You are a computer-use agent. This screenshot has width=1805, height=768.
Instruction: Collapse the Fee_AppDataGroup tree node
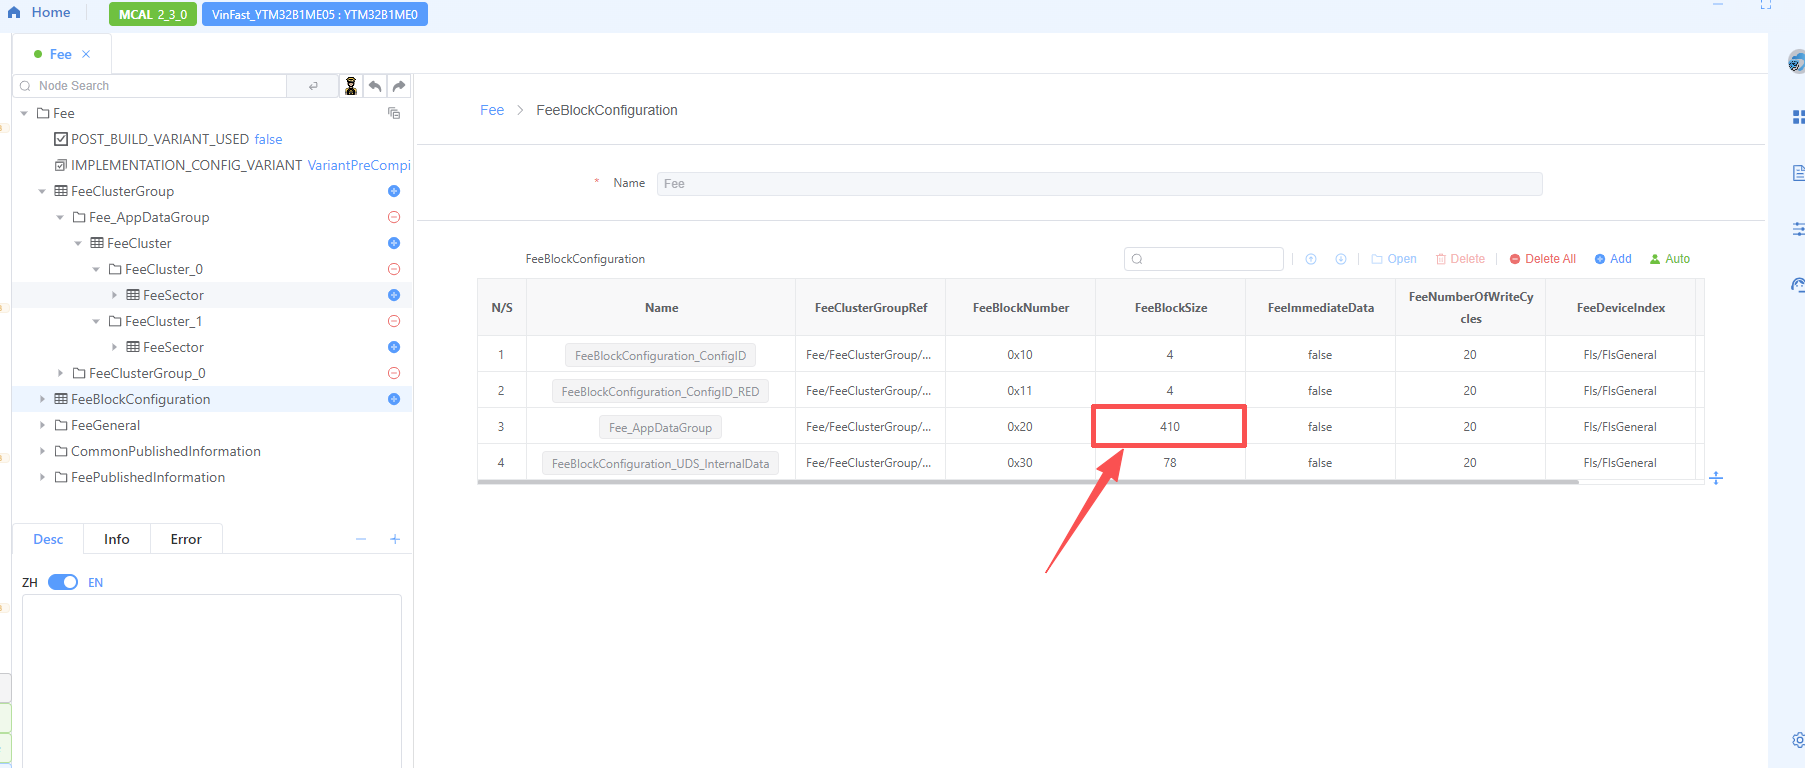[60, 217]
